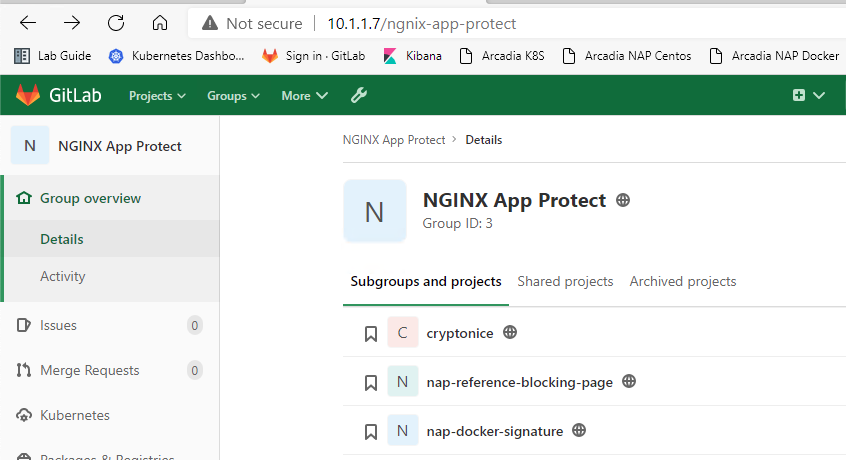Click the cryptonice C avatar
This screenshot has height=460, width=846.
click(x=402, y=332)
